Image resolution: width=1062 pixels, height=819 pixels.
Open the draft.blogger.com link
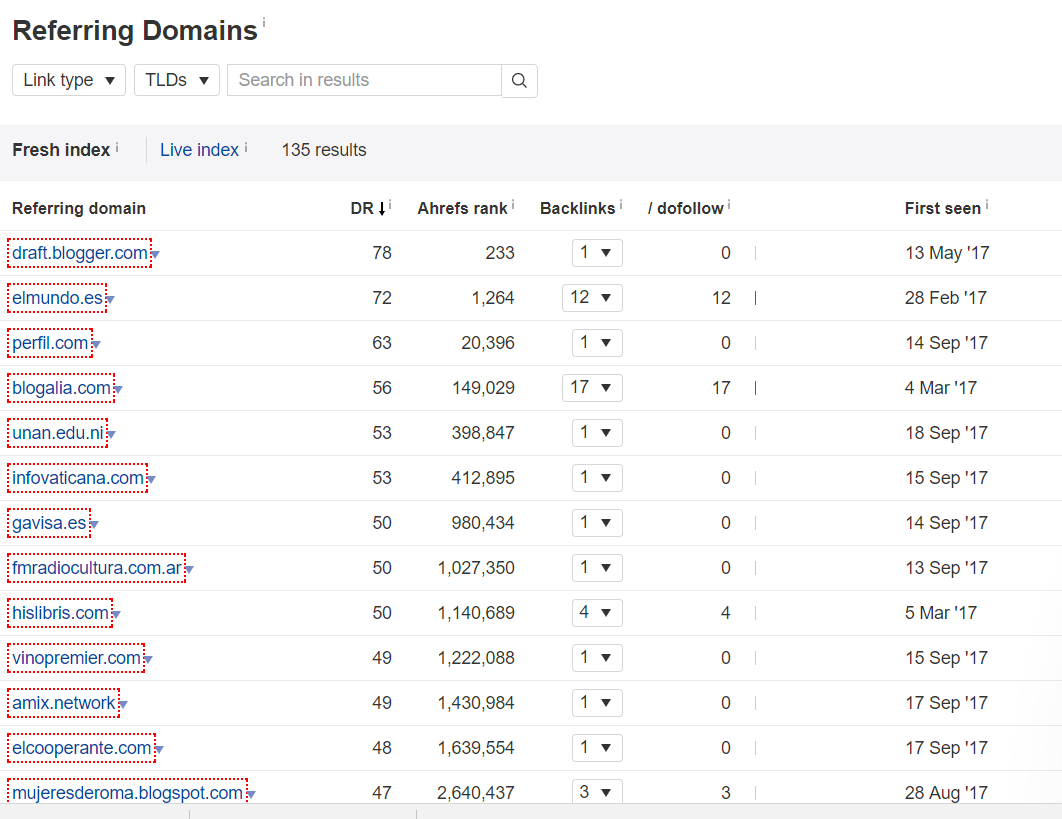(x=80, y=253)
